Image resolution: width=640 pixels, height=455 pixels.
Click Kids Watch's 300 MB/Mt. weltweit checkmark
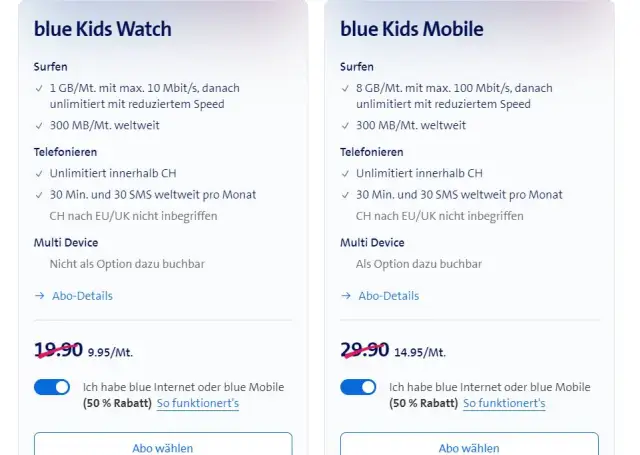39,125
